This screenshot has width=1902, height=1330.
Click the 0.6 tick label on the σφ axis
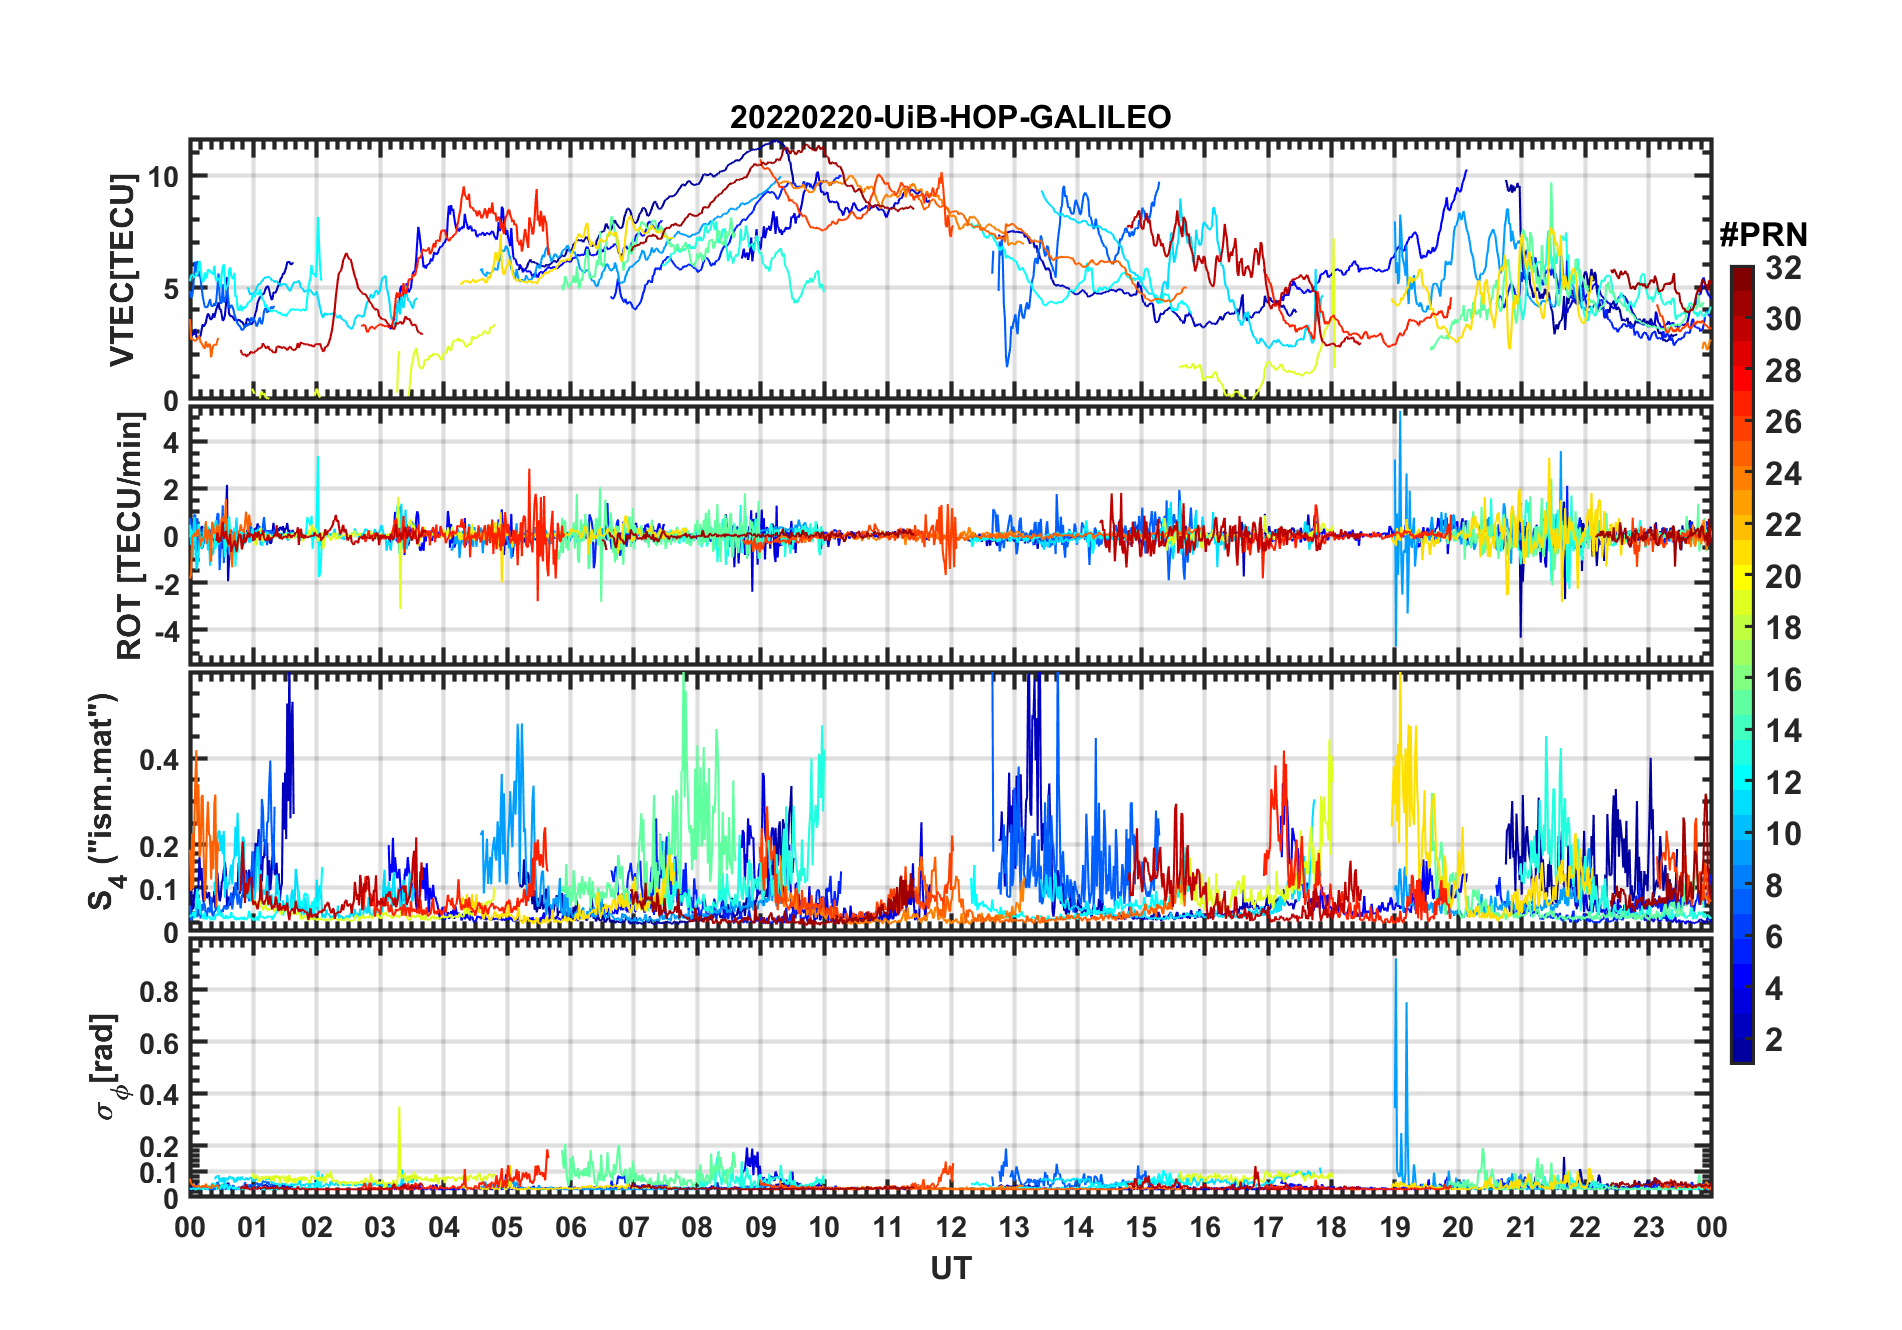click(x=160, y=1043)
